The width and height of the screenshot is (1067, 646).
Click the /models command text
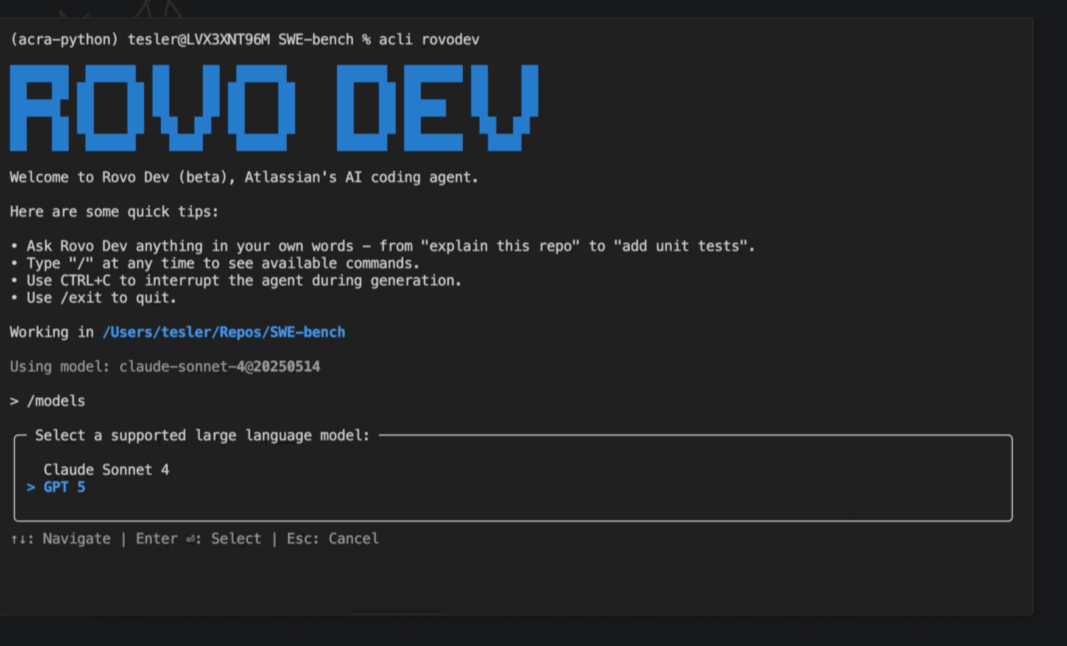[x=56, y=401]
